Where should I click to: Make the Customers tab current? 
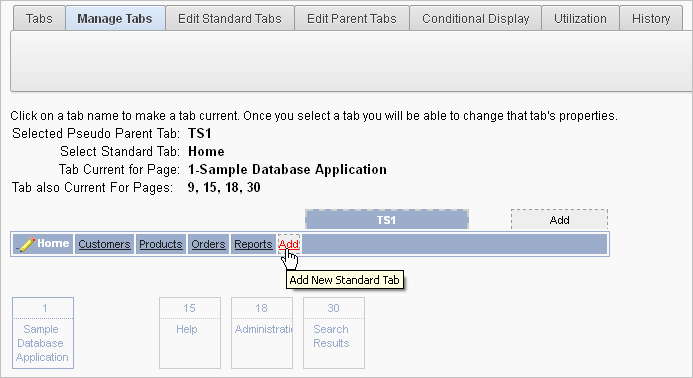tap(104, 244)
